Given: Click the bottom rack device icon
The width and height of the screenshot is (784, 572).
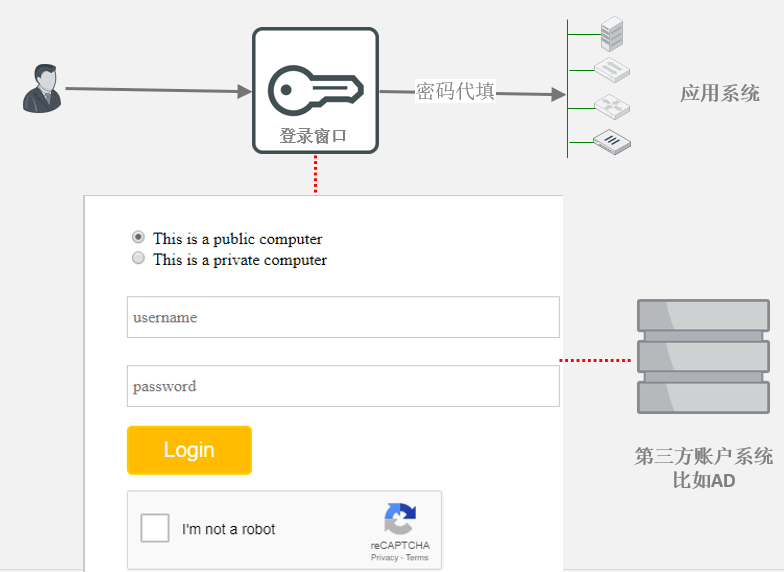Looking at the screenshot, I should click(x=611, y=141).
